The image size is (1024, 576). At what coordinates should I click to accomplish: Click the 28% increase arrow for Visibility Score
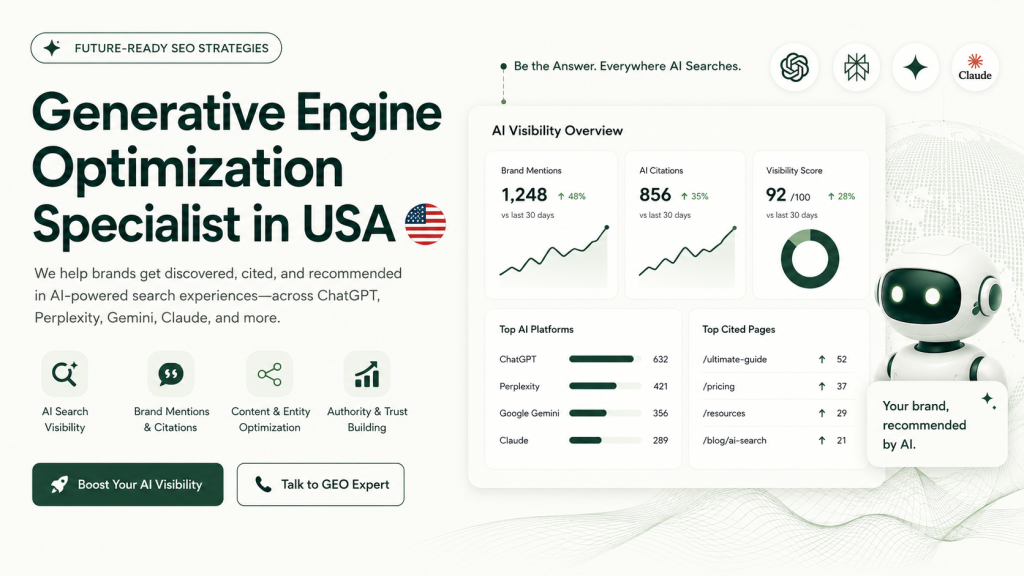point(831,196)
